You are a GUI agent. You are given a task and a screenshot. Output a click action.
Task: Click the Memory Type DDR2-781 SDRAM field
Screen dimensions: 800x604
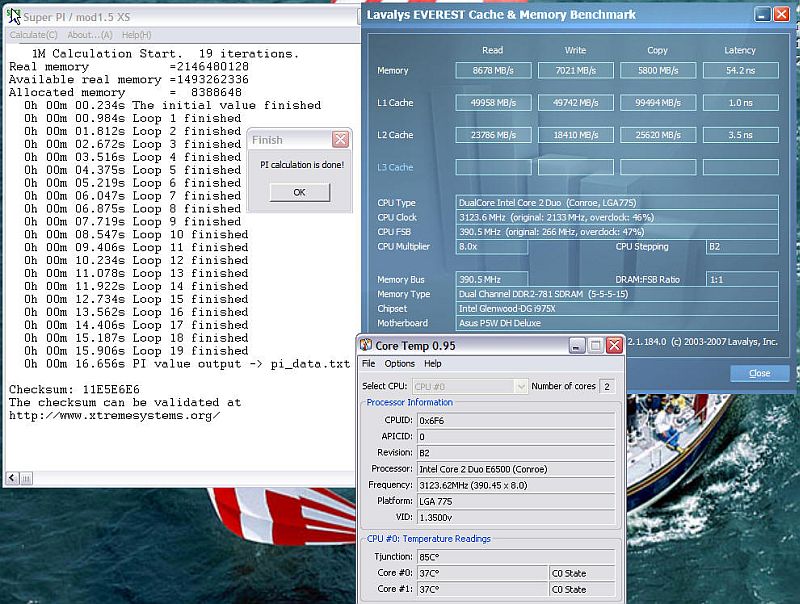click(x=617, y=294)
